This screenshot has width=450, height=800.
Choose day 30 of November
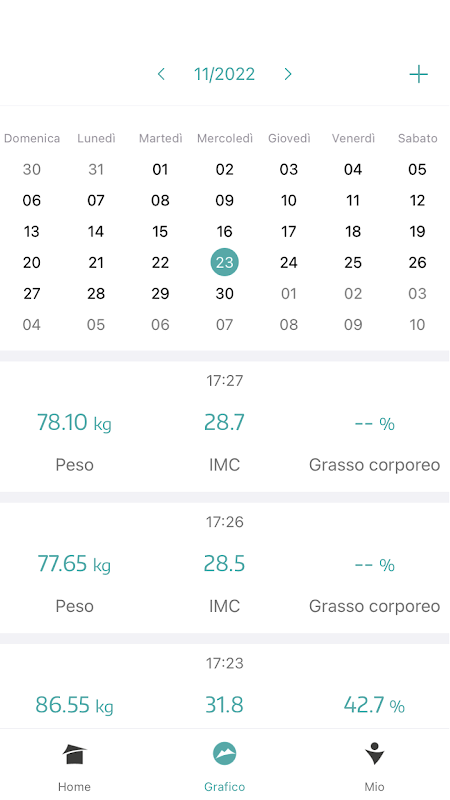(224, 294)
